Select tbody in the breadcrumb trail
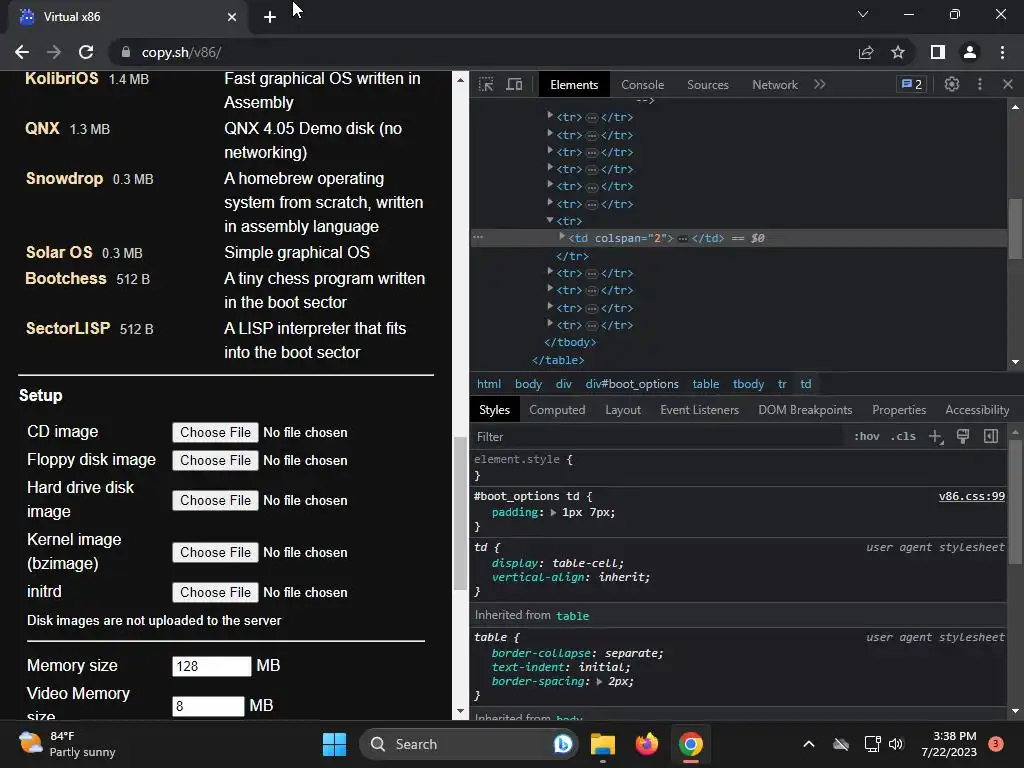Screen dimensions: 1024x768 coord(748,384)
